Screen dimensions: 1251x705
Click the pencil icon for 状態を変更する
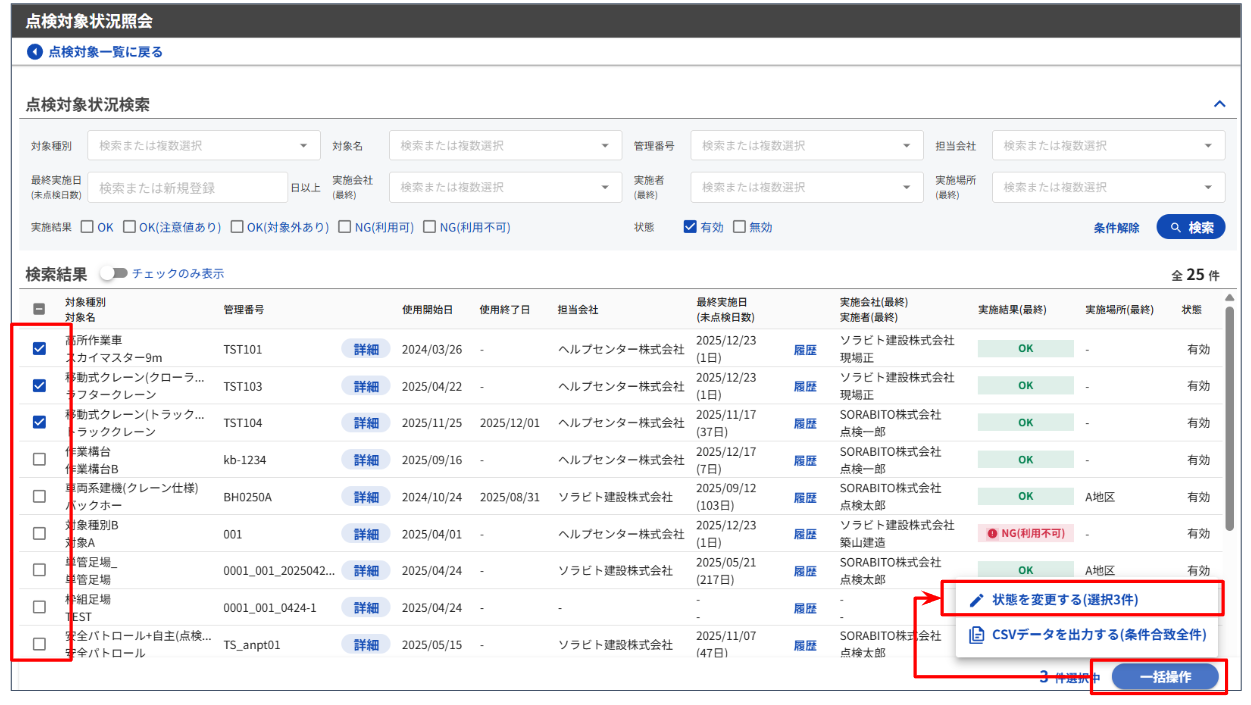(977, 600)
